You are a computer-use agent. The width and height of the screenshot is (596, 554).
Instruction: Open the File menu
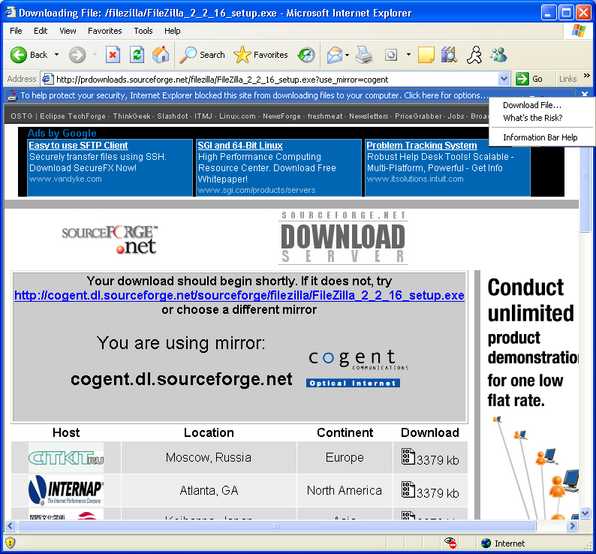click(16, 31)
